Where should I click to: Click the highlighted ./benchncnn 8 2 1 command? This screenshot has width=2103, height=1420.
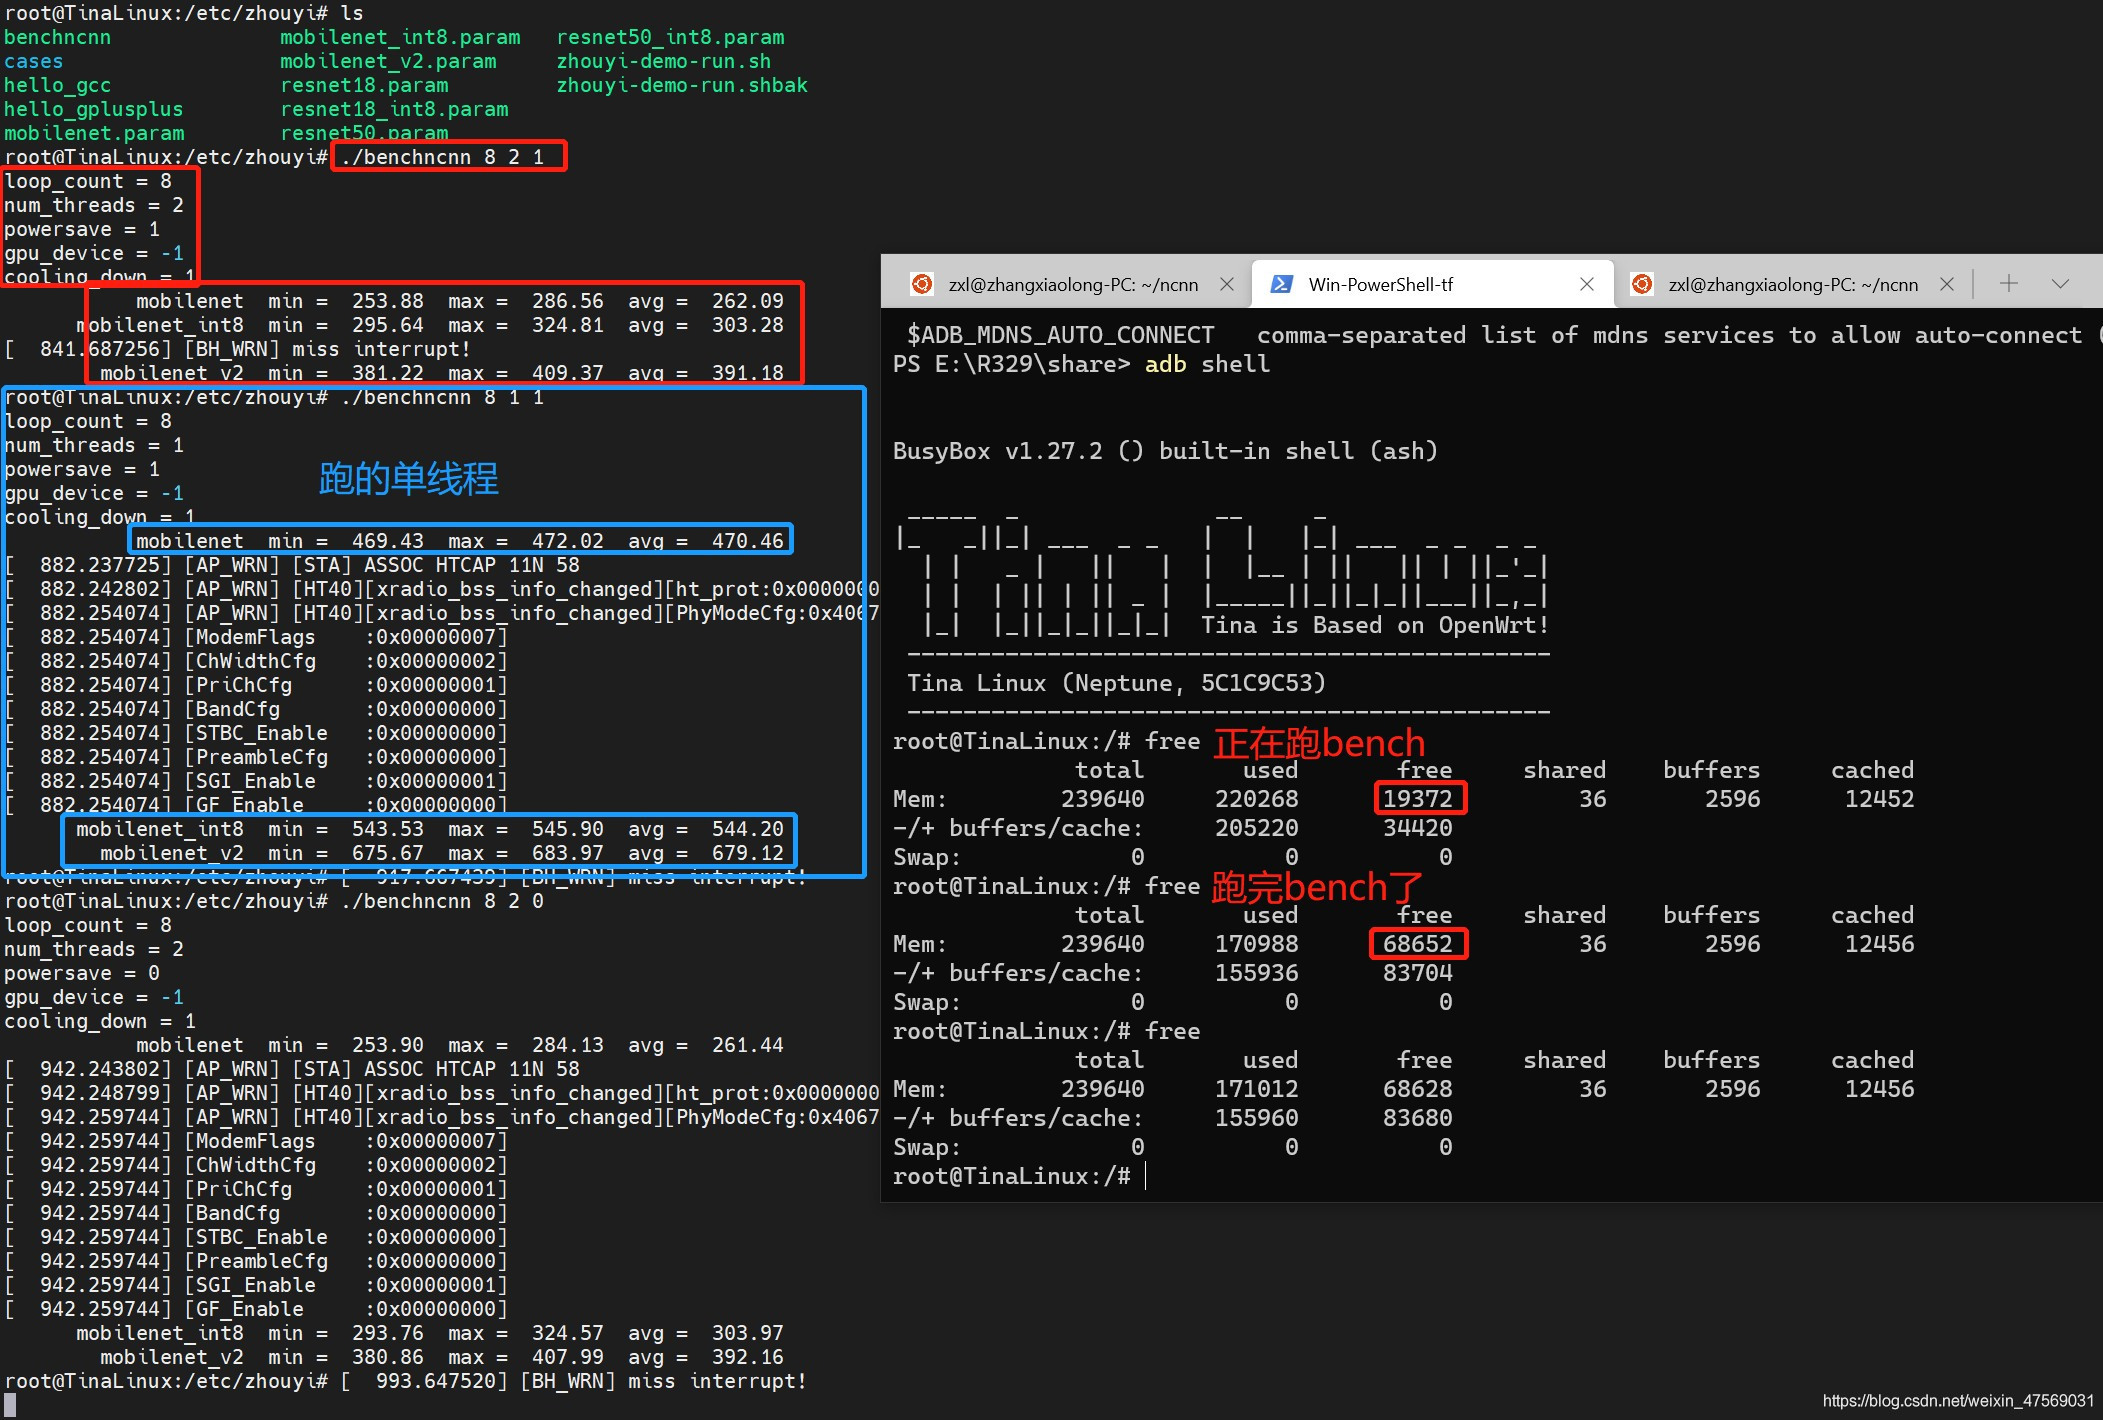tap(448, 156)
